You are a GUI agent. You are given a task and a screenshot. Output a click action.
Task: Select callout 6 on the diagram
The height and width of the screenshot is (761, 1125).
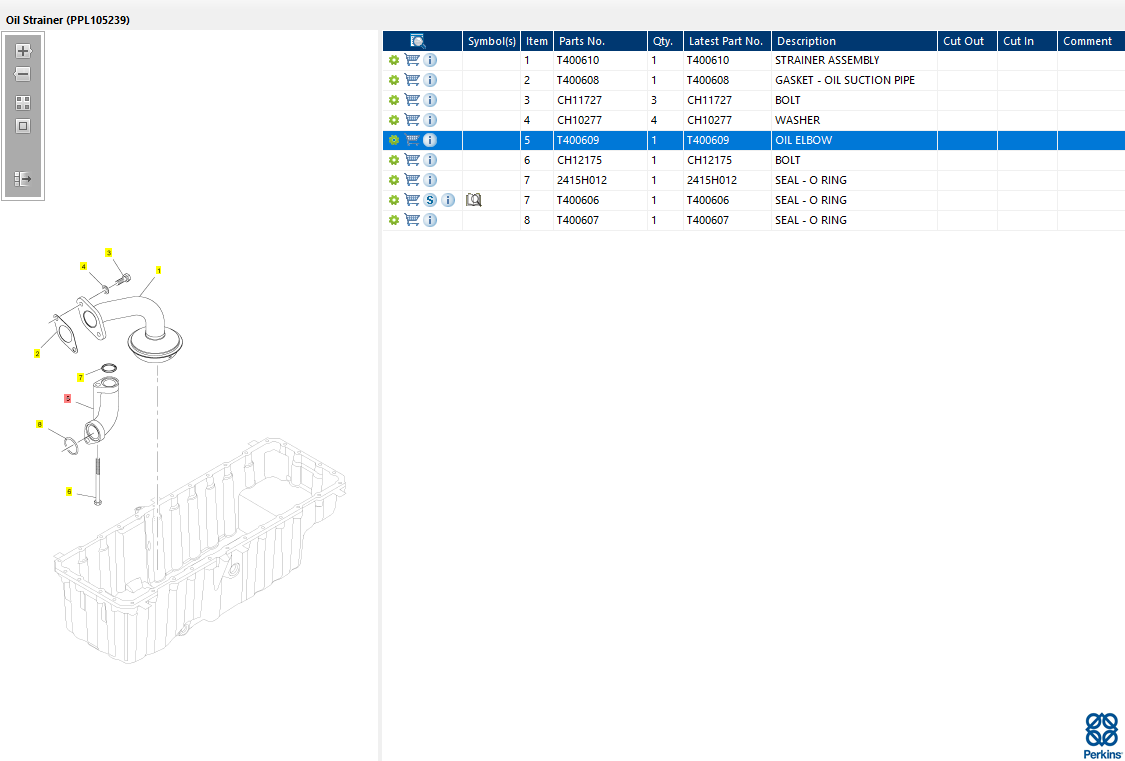click(x=69, y=491)
